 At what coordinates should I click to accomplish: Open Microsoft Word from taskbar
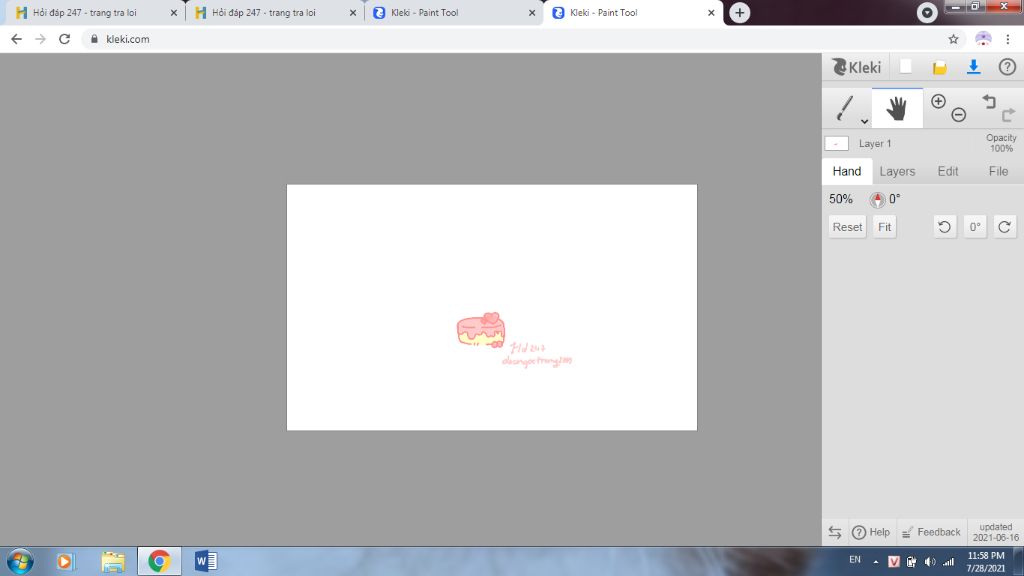(x=206, y=562)
